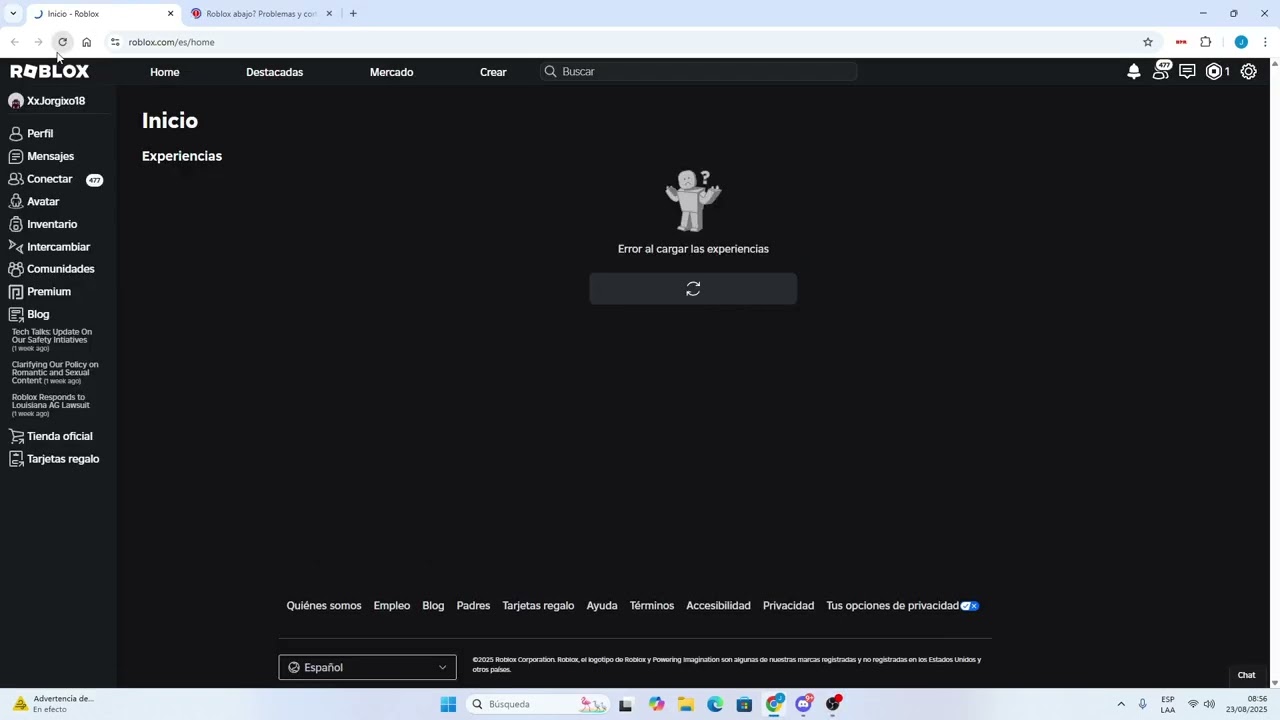Viewport: 1280px width, 720px height.
Task: Open Microsoft Edge from the taskbar
Action: click(x=715, y=704)
